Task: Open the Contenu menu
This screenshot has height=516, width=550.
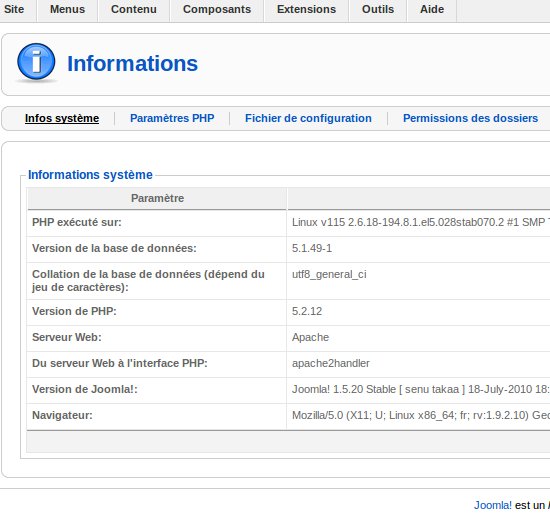Action: (x=134, y=9)
